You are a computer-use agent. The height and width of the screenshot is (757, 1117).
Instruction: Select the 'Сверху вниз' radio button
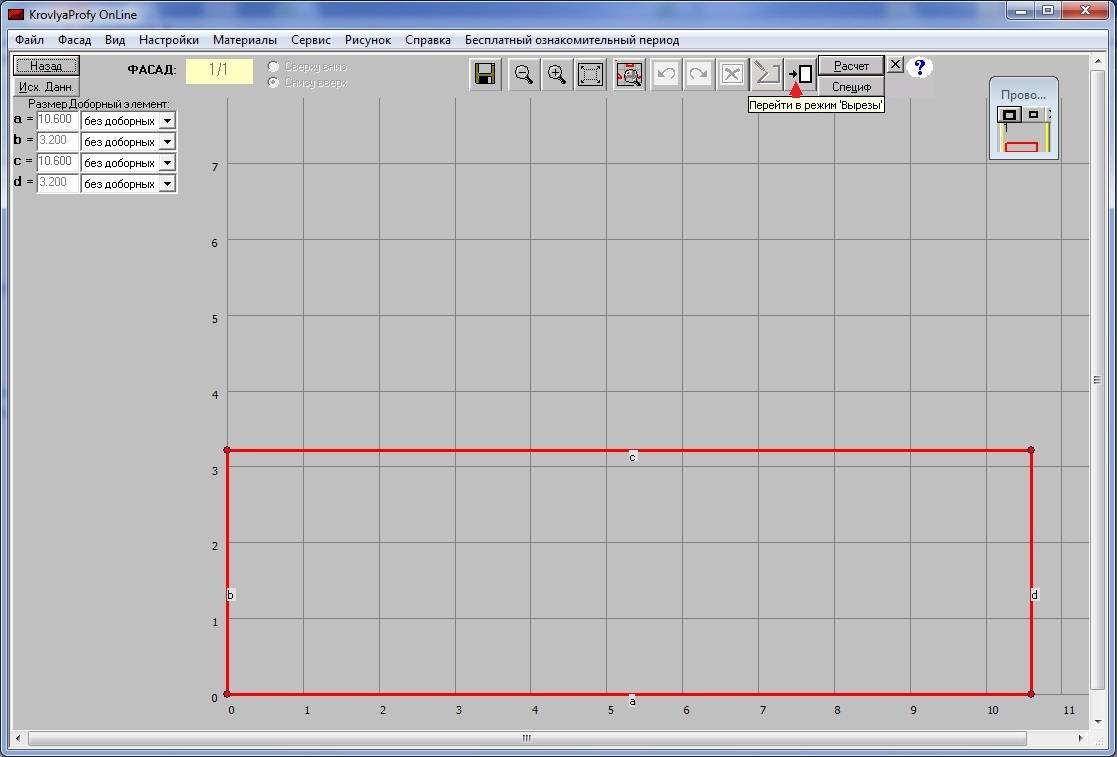point(274,67)
